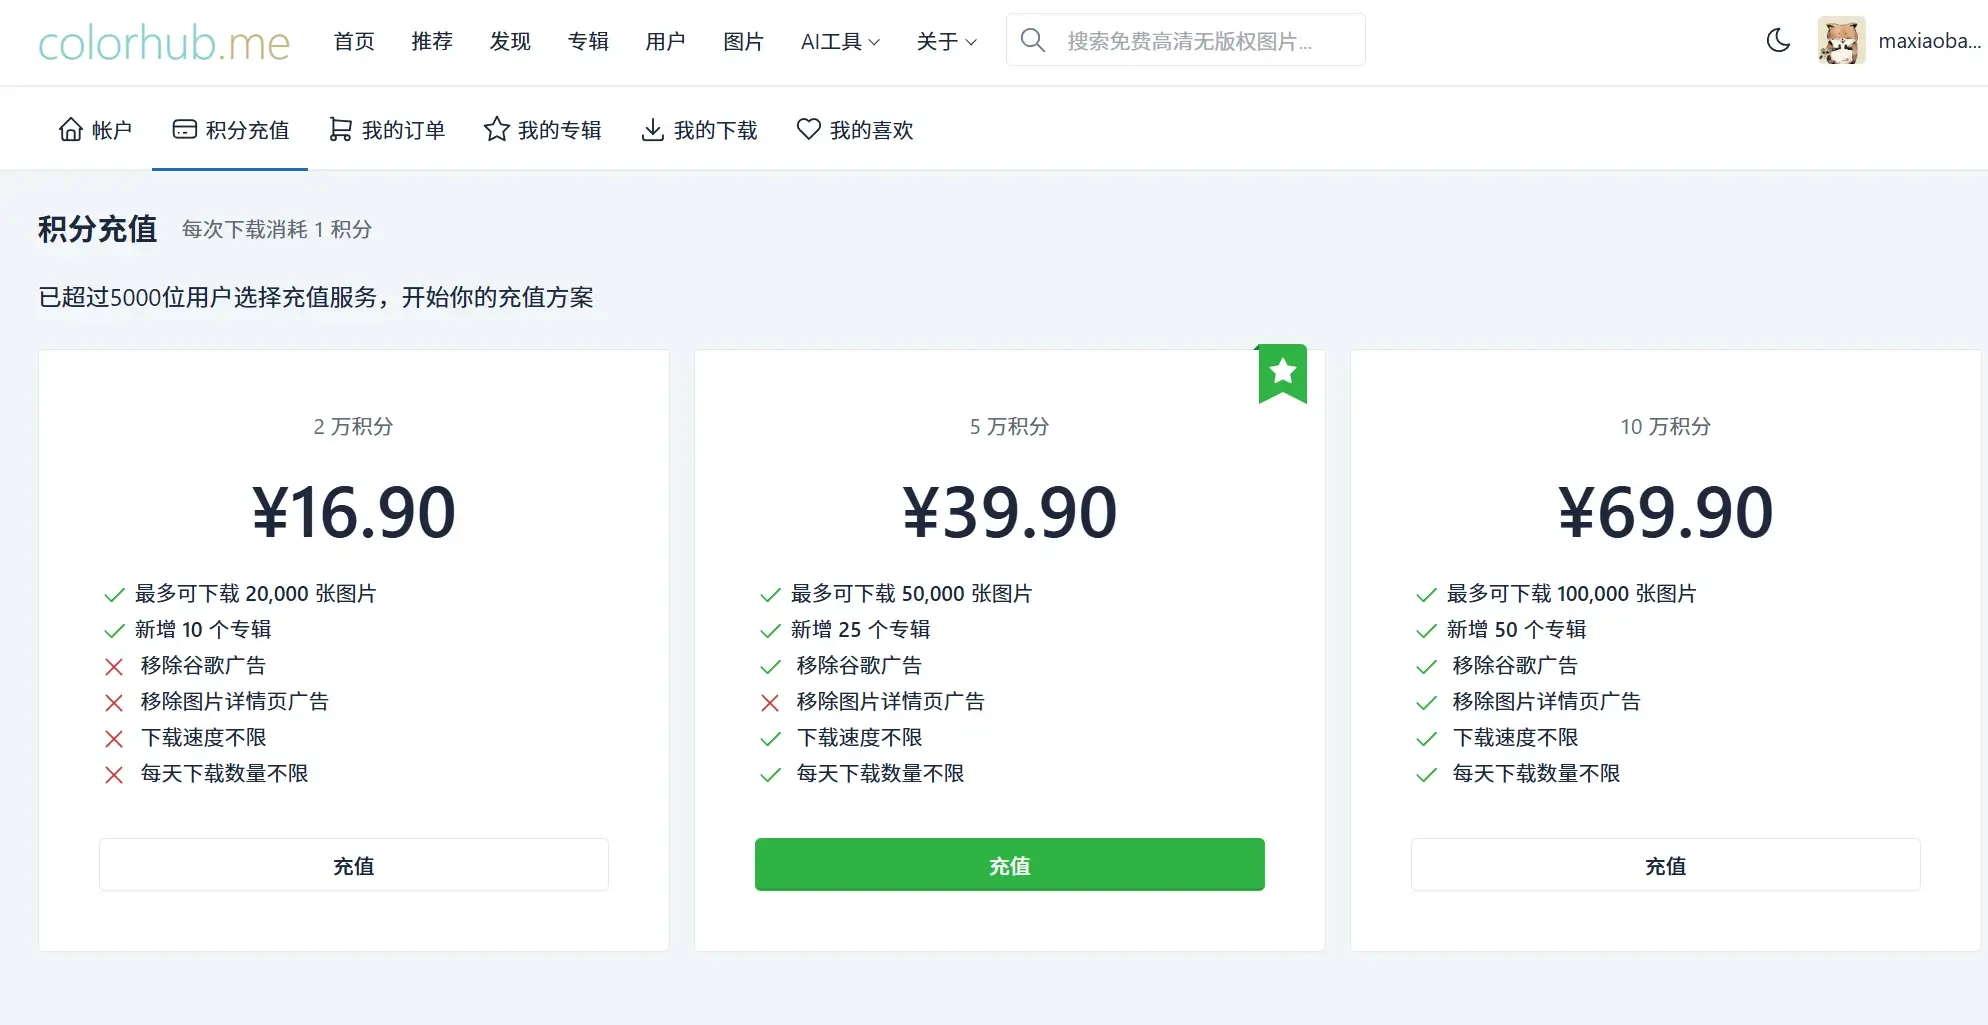The width and height of the screenshot is (1988, 1025).
Task: Toggle dark mode with moon icon
Action: [1778, 40]
